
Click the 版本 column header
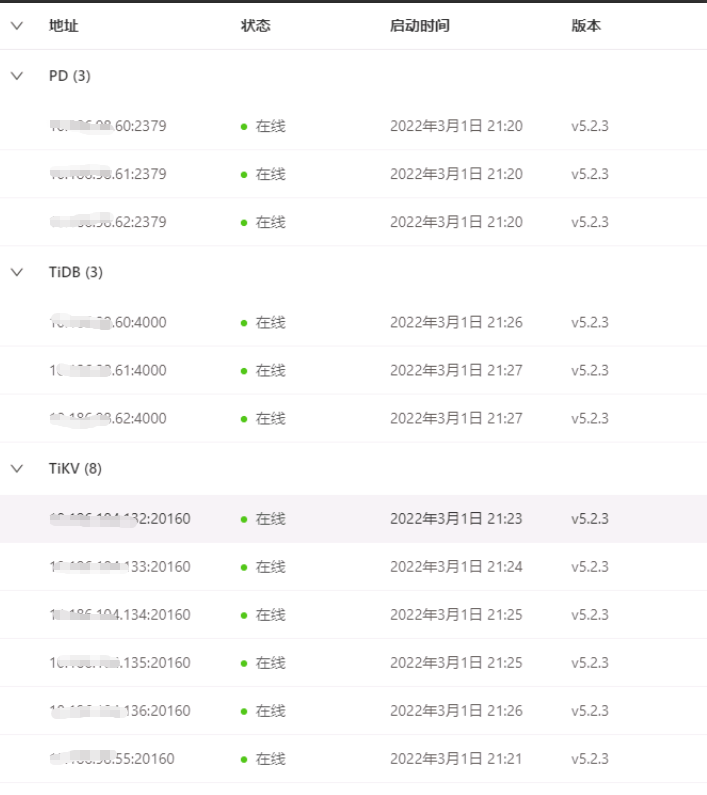[x=586, y=26]
